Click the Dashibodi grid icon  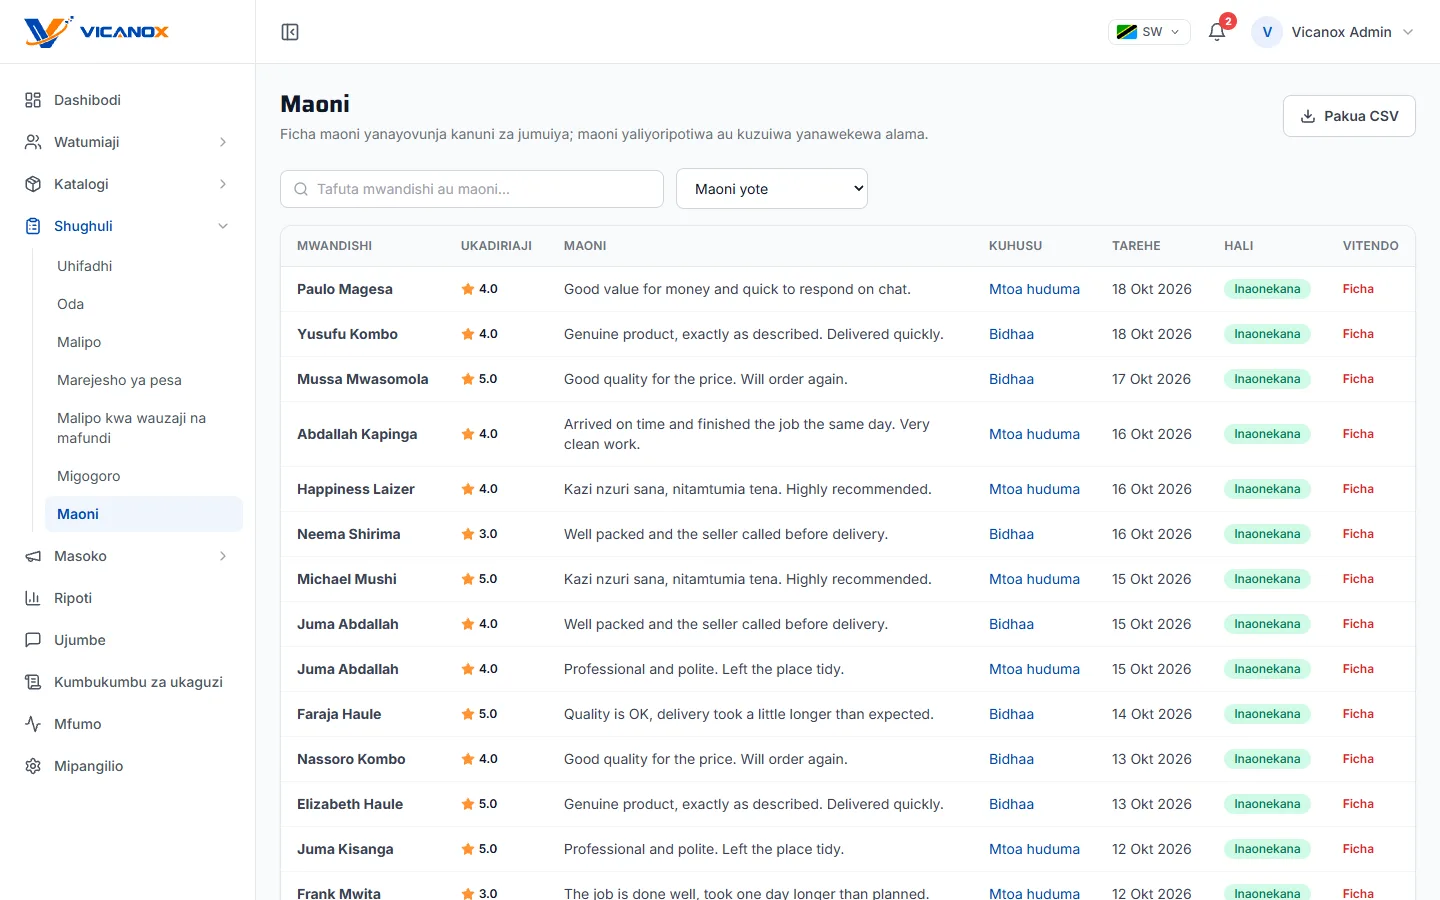33,100
